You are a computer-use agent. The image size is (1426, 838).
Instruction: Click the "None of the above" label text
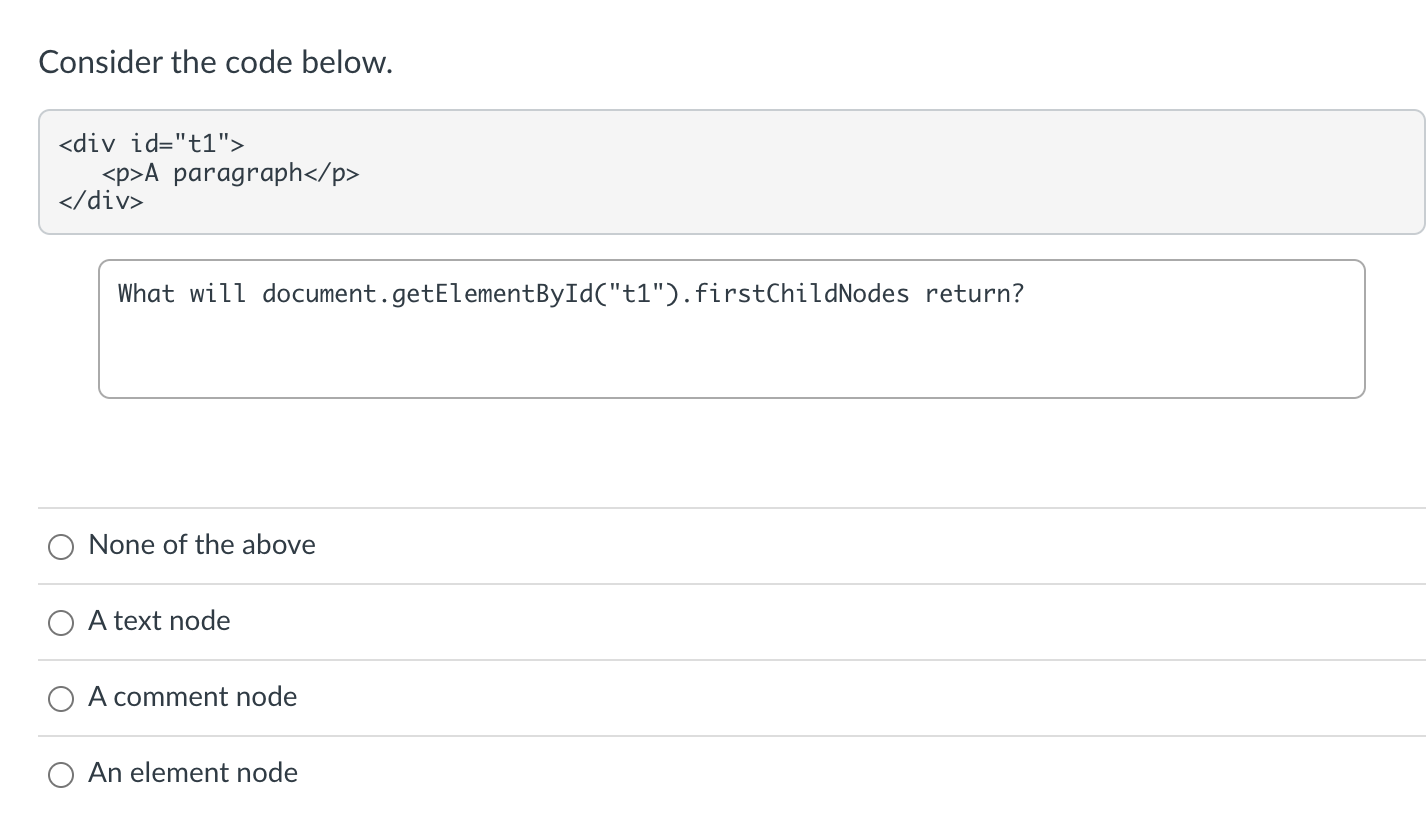point(202,545)
